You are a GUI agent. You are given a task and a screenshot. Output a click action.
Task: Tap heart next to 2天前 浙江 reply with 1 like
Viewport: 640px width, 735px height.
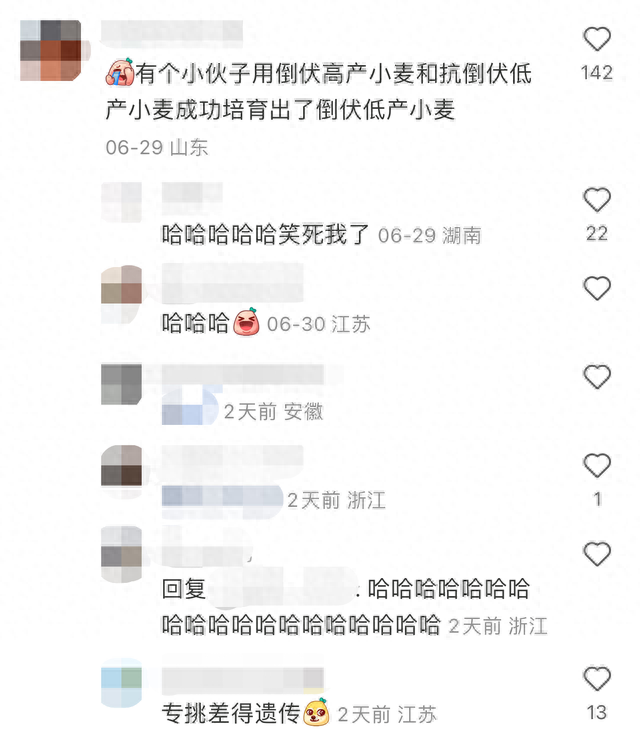click(597, 465)
